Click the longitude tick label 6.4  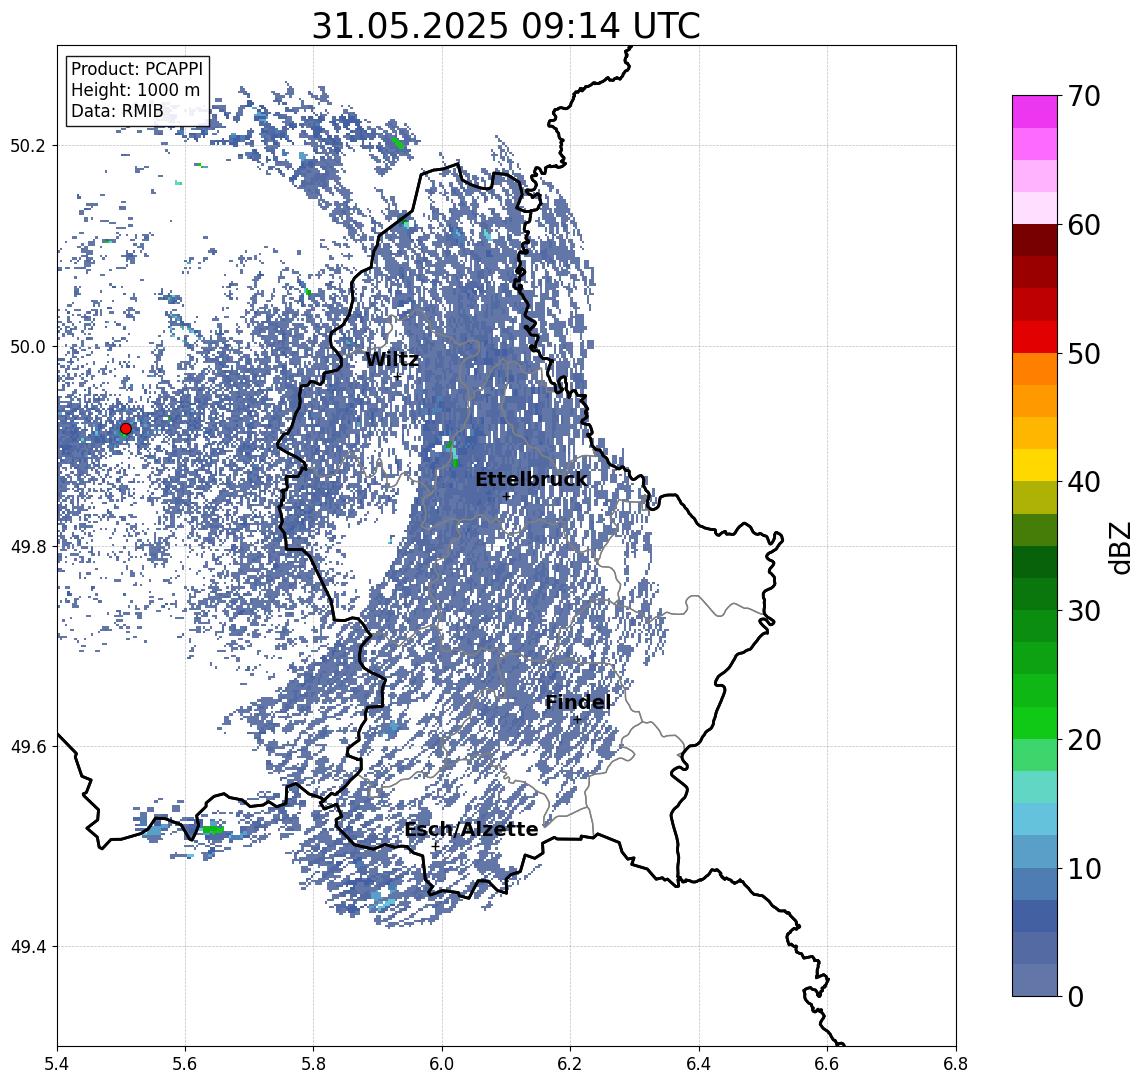point(700,1064)
